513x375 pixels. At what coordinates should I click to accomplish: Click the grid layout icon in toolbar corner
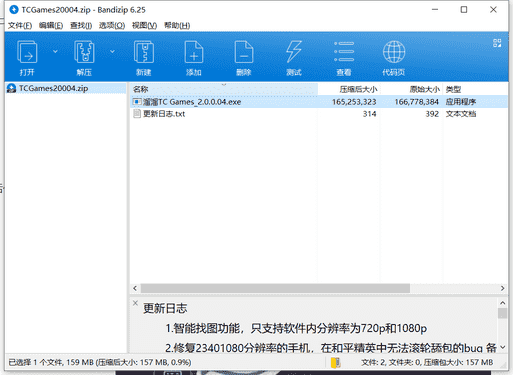tap(497, 43)
